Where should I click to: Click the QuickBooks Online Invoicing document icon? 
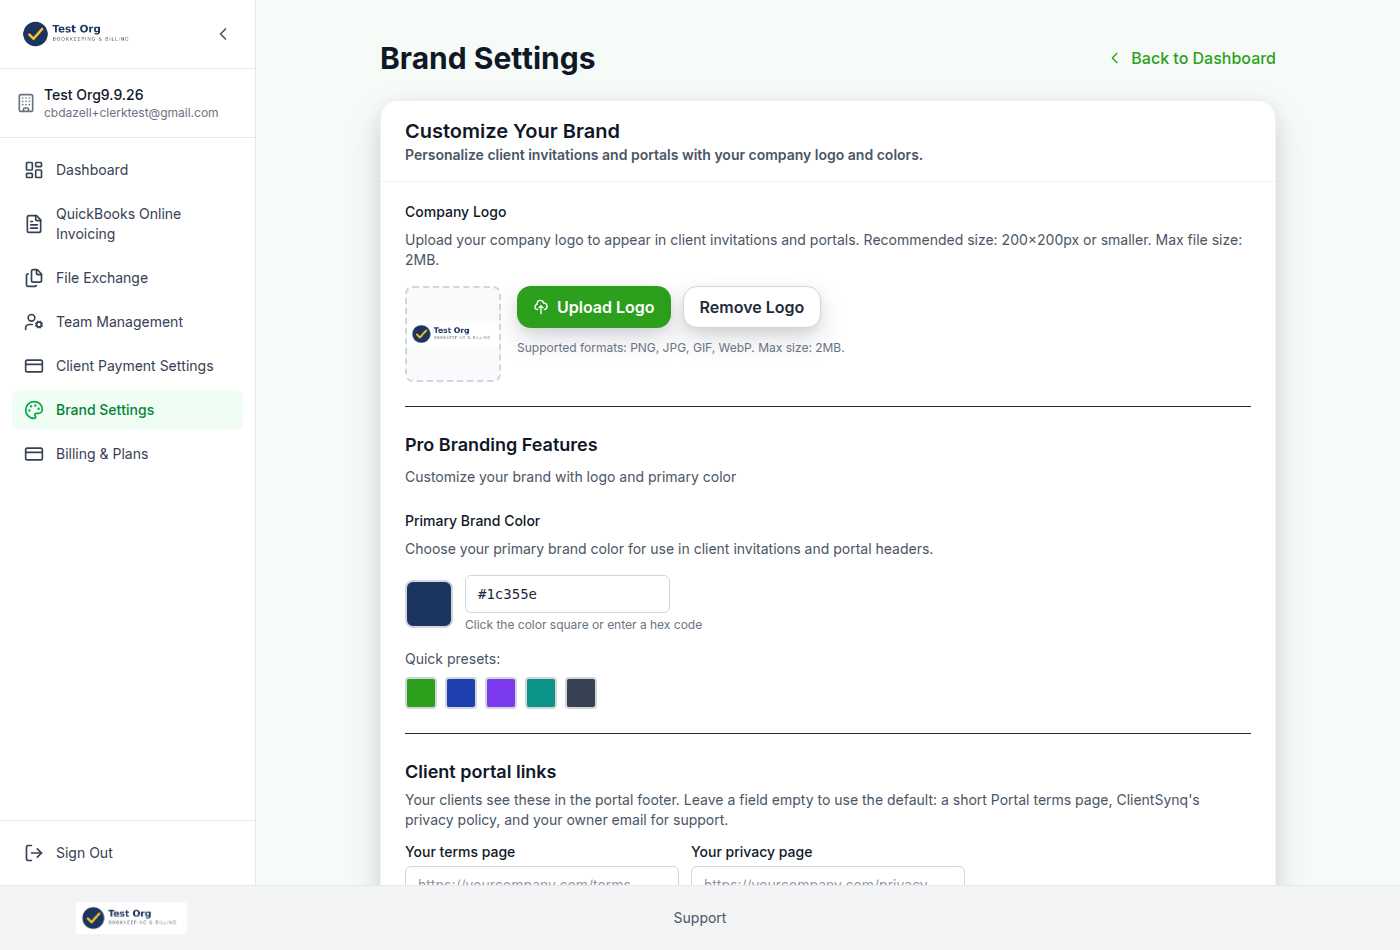pos(34,224)
